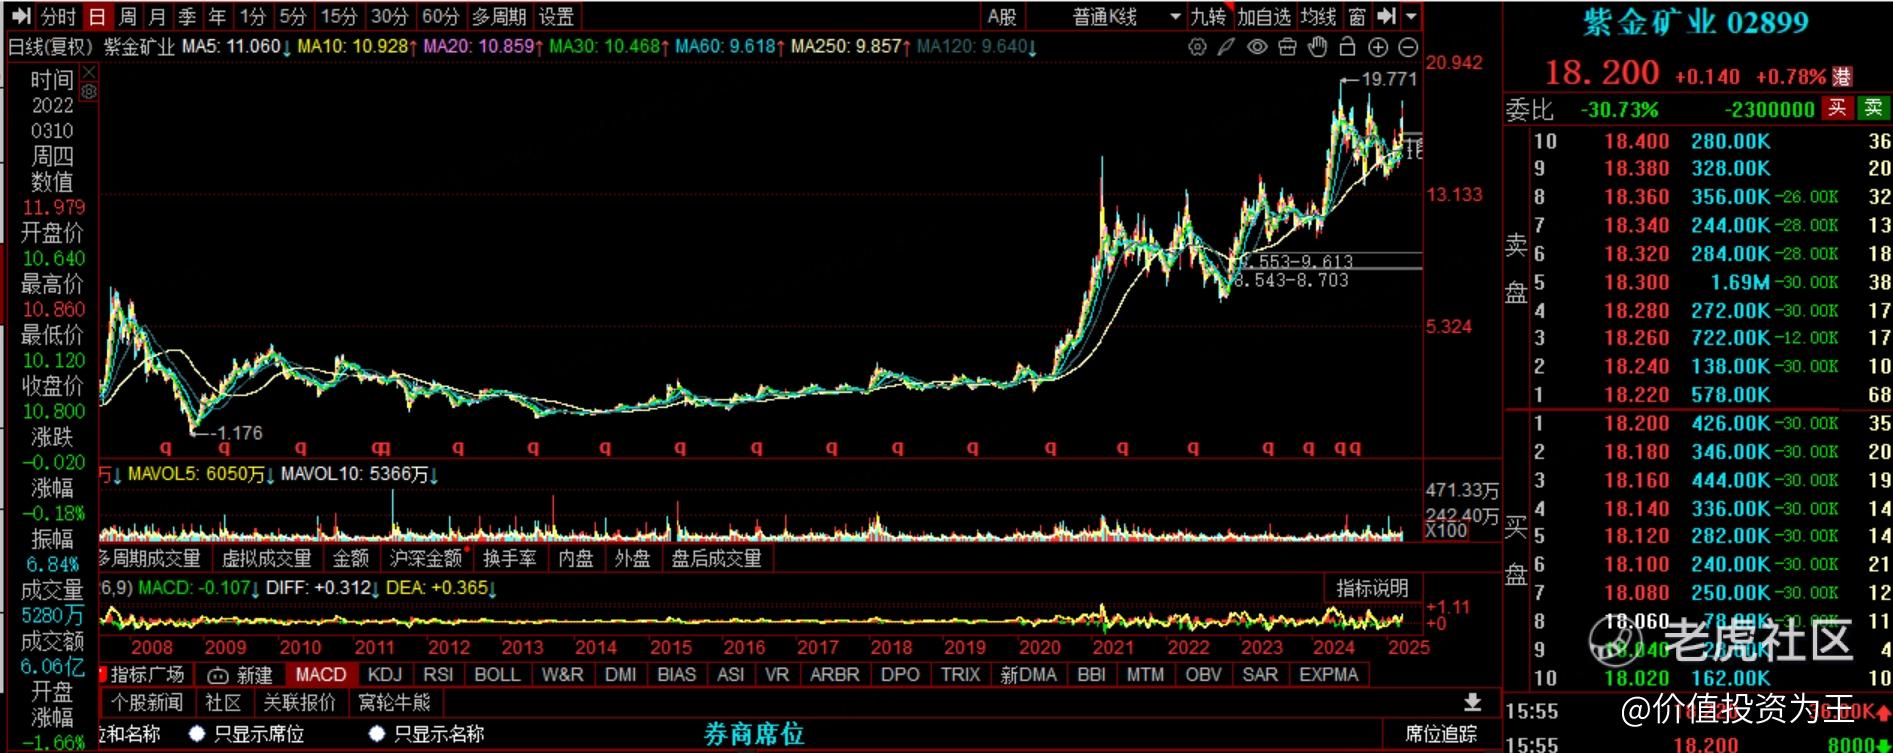1893x753 pixels.
Task: Toggle the eye visibility icon on chart
Action: (x=1257, y=46)
